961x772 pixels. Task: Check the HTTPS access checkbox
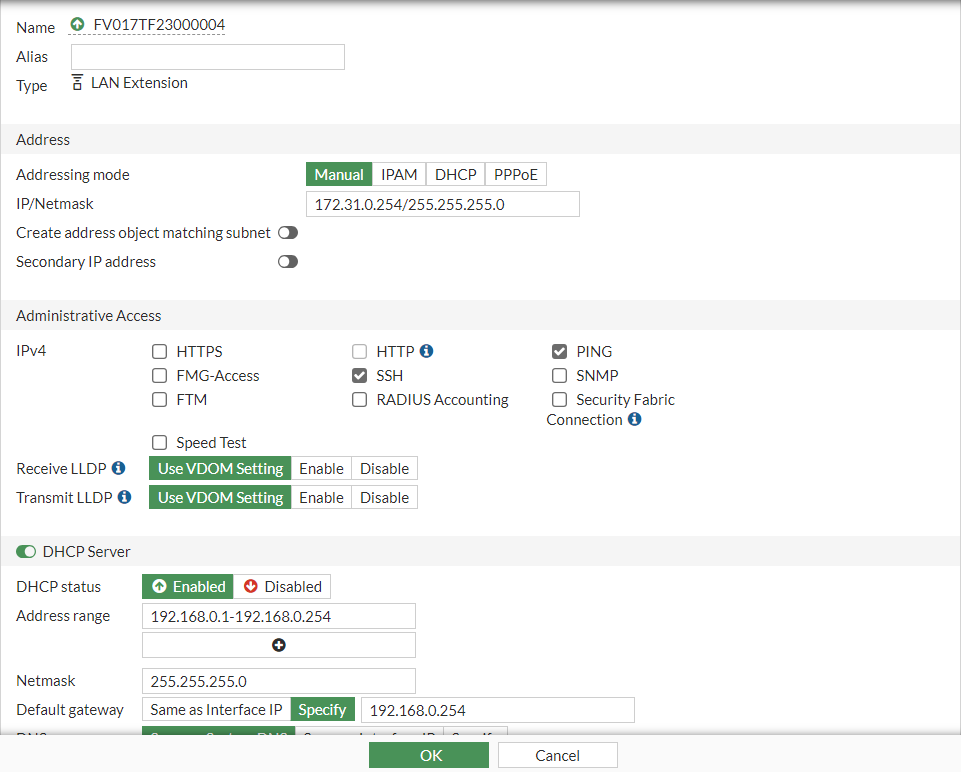(160, 352)
